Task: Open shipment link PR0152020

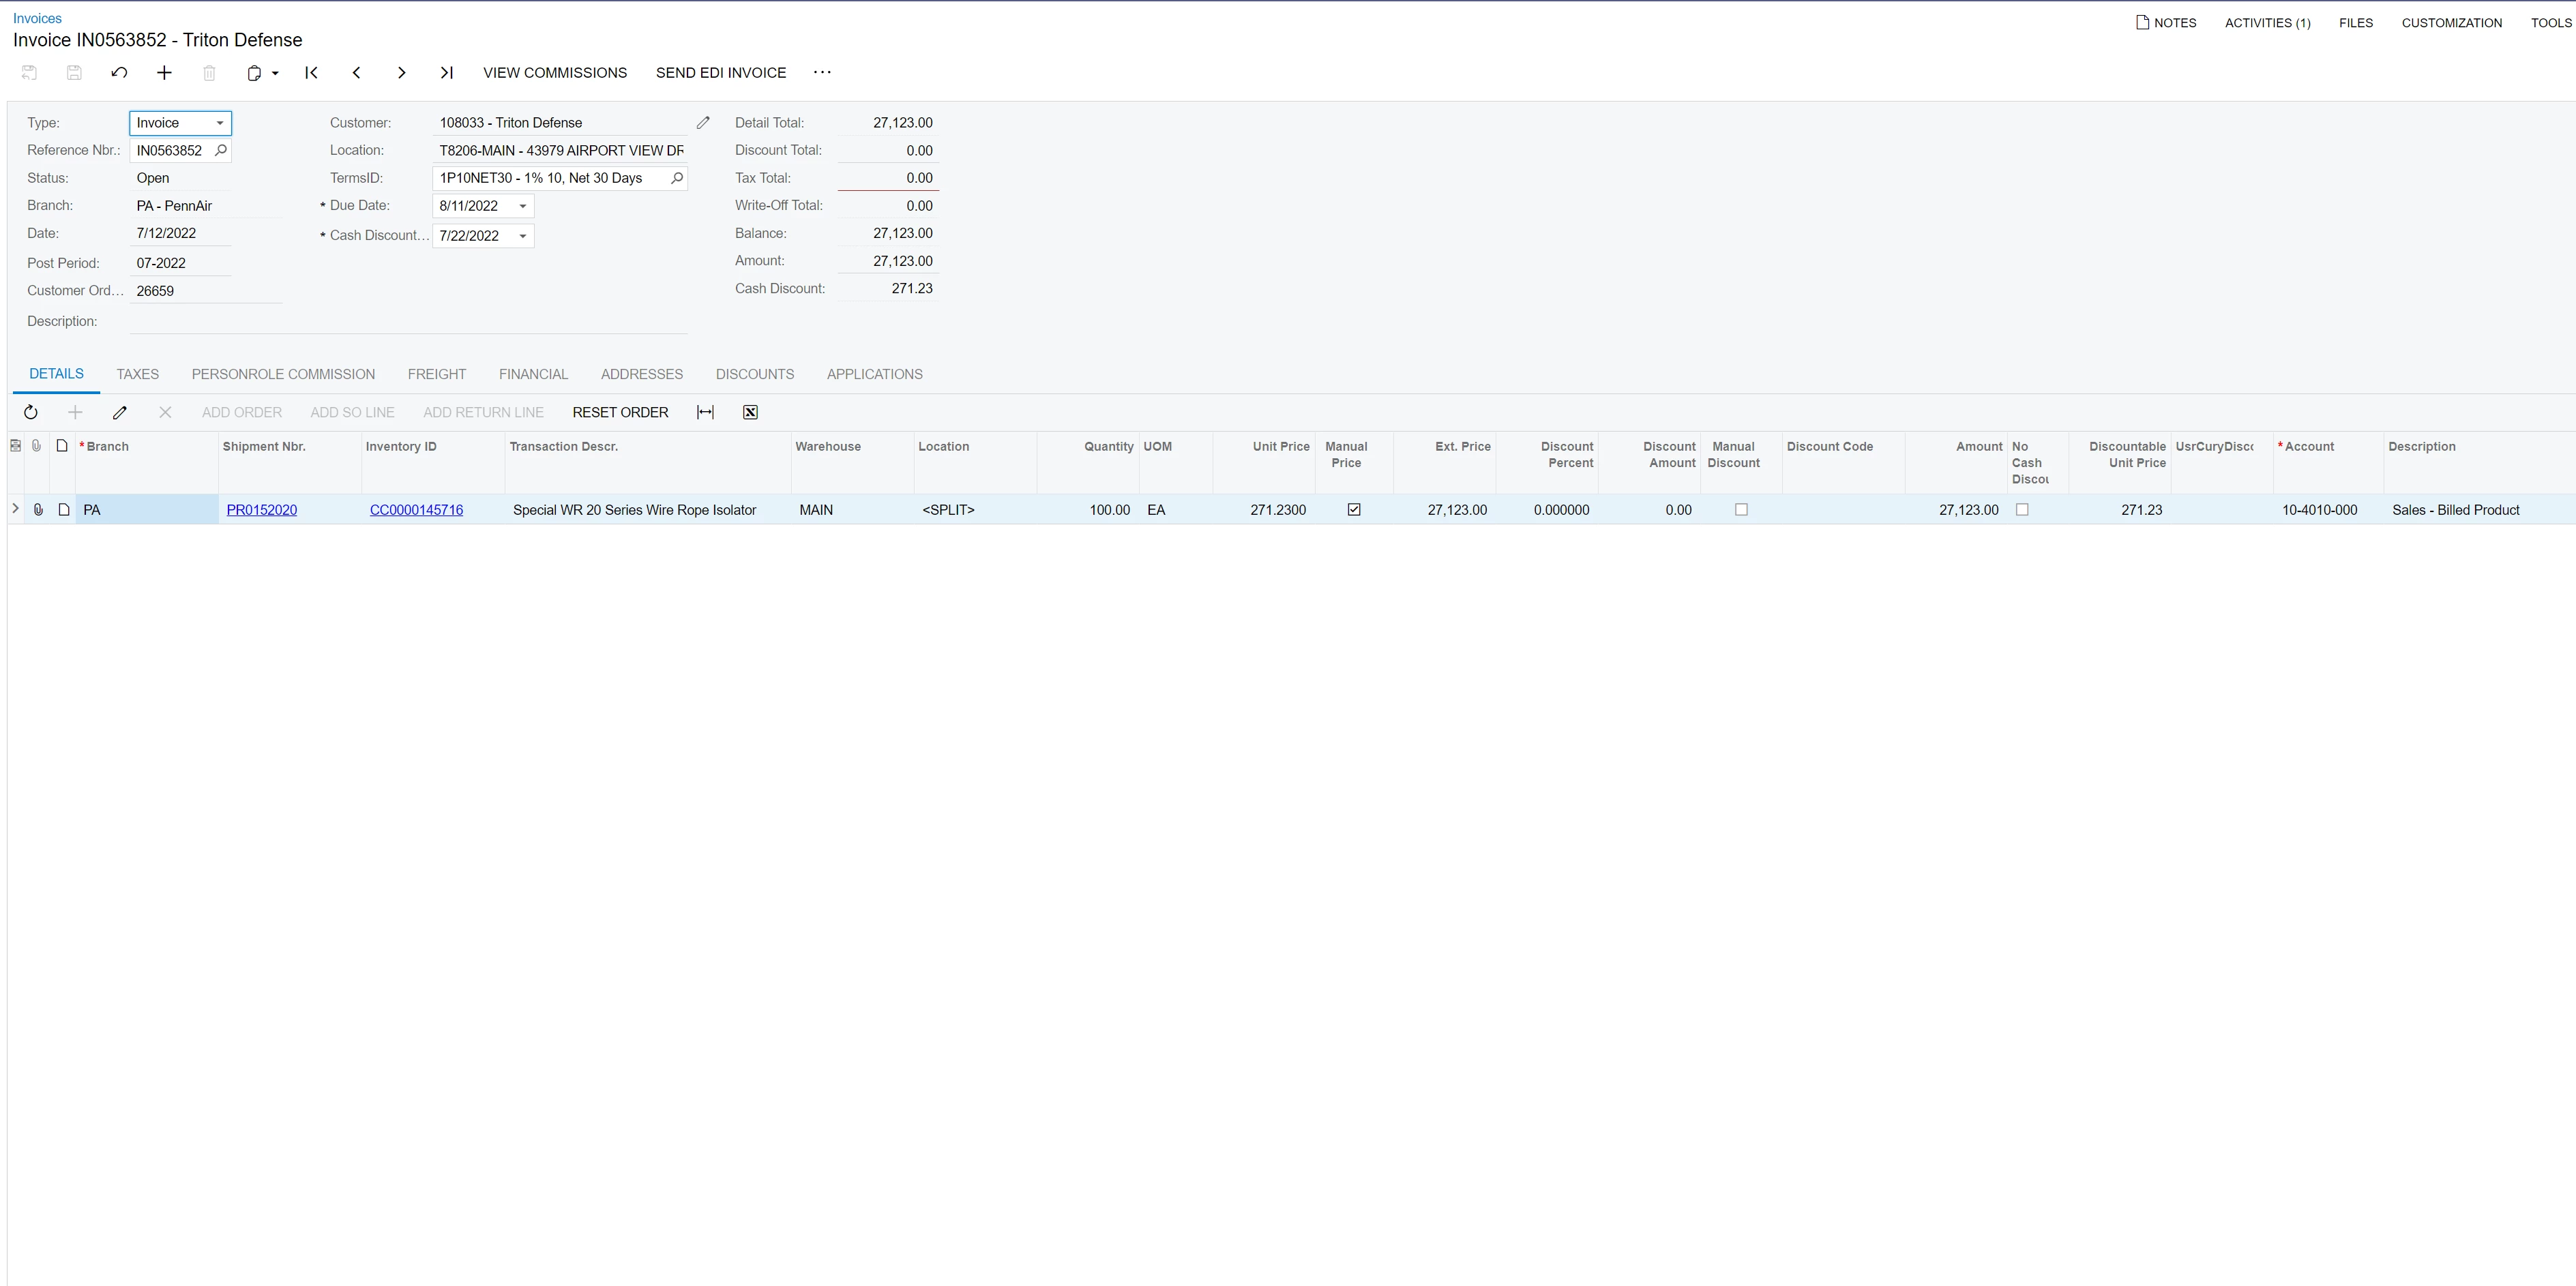Action: (x=261, y=510)
